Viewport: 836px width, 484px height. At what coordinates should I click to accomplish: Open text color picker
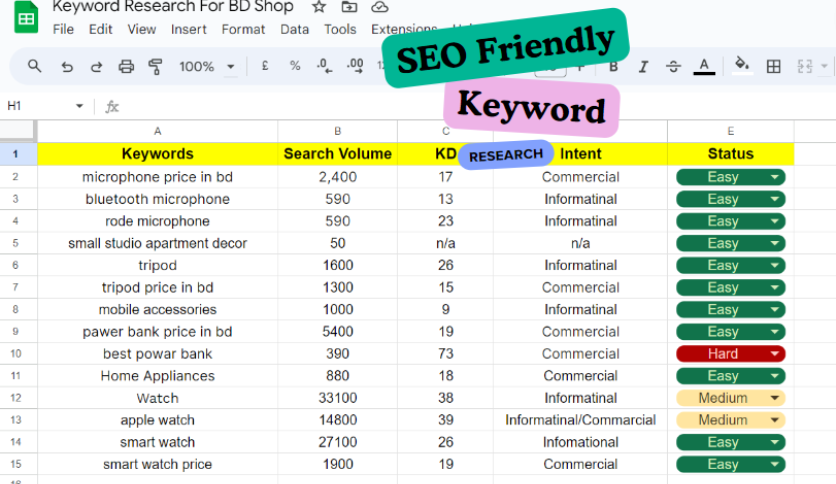704,67
